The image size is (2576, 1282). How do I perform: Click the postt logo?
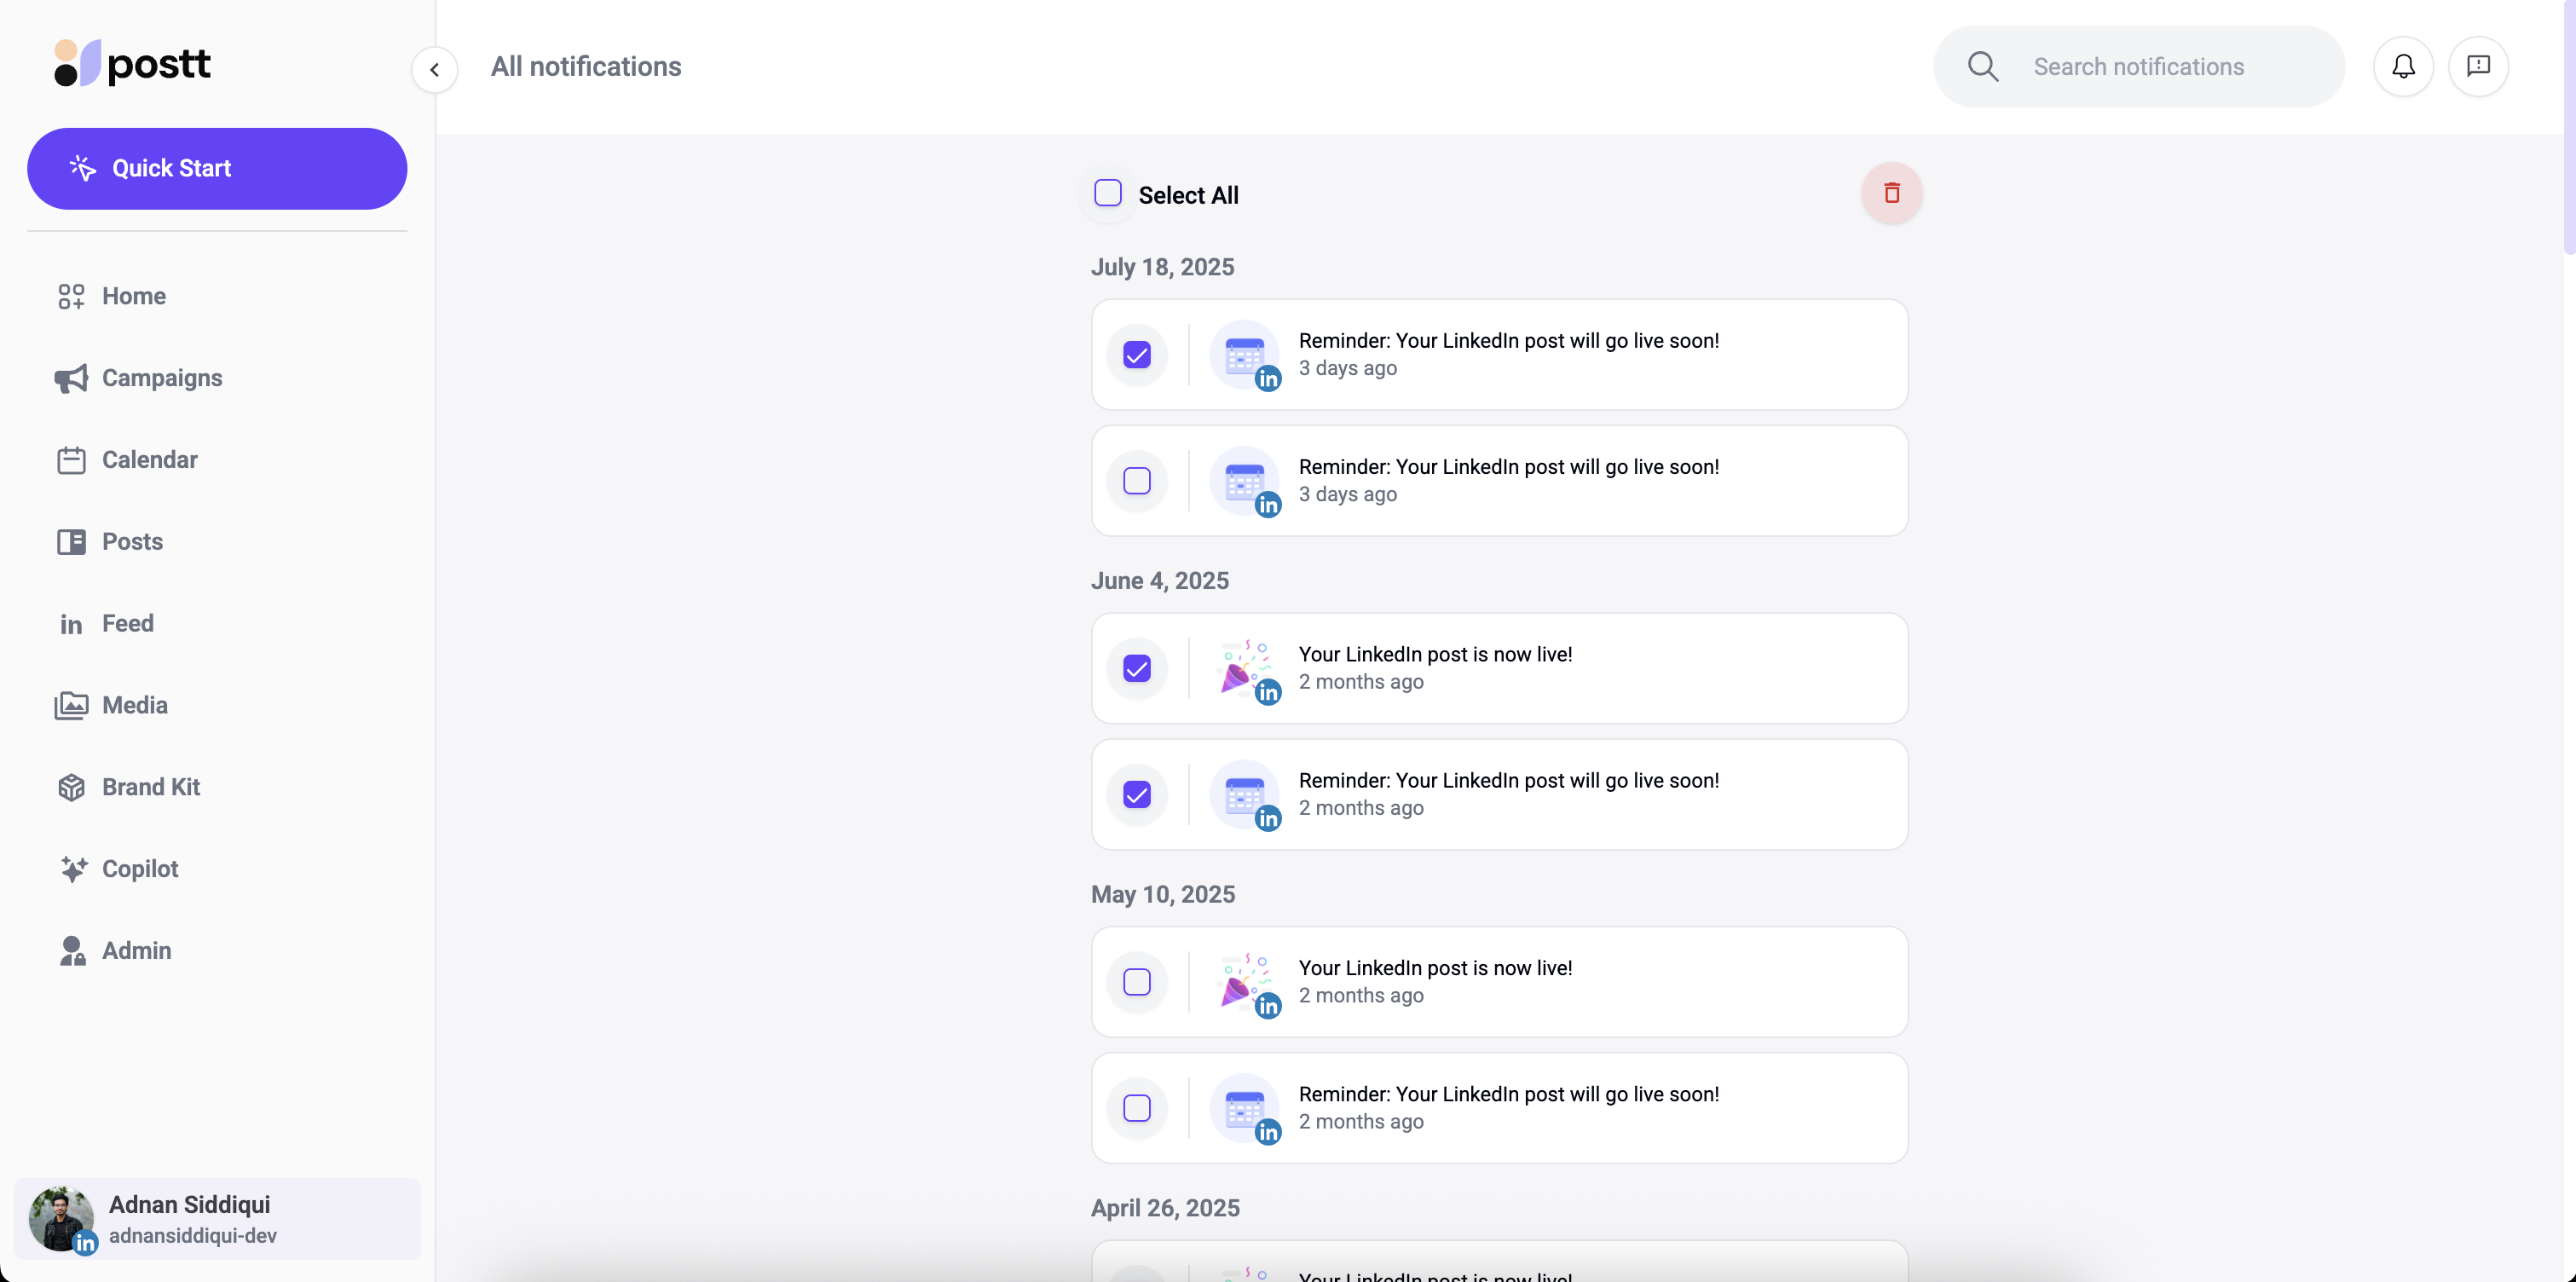point(132,64)
